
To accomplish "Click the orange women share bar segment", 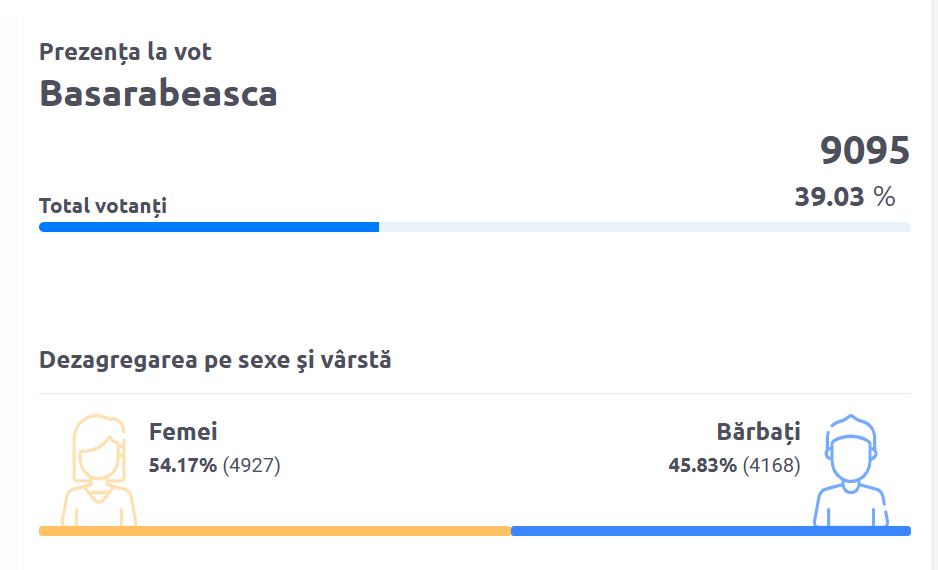I will (x=274, y=531).
